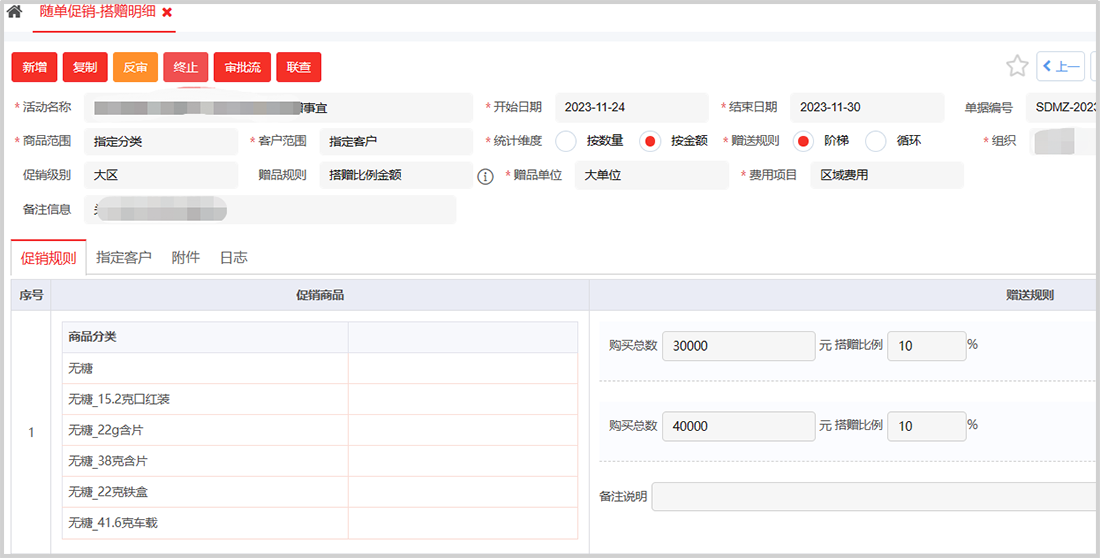Choose the 循环 gift rule radio

tap(876, 141)
